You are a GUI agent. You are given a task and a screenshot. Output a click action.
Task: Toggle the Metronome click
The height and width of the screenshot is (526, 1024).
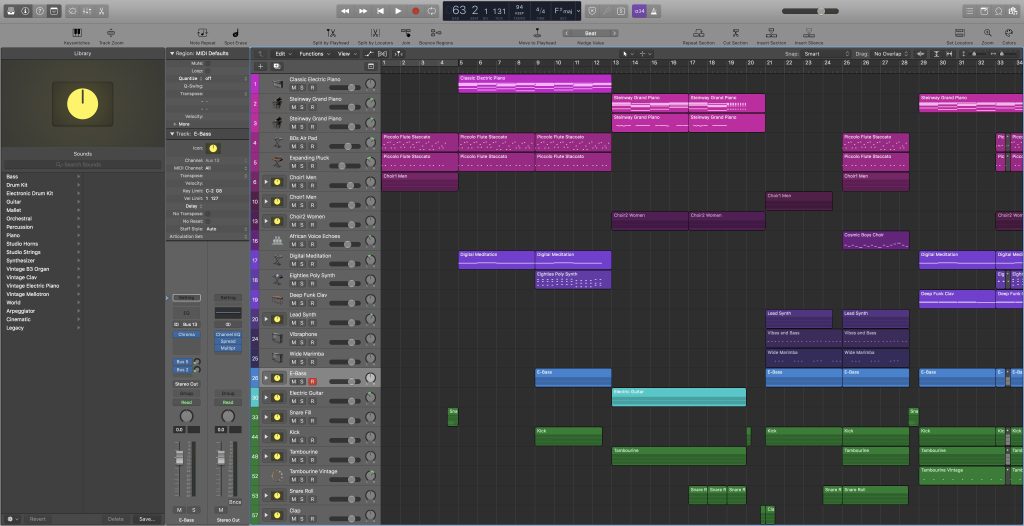pos(654,11)
